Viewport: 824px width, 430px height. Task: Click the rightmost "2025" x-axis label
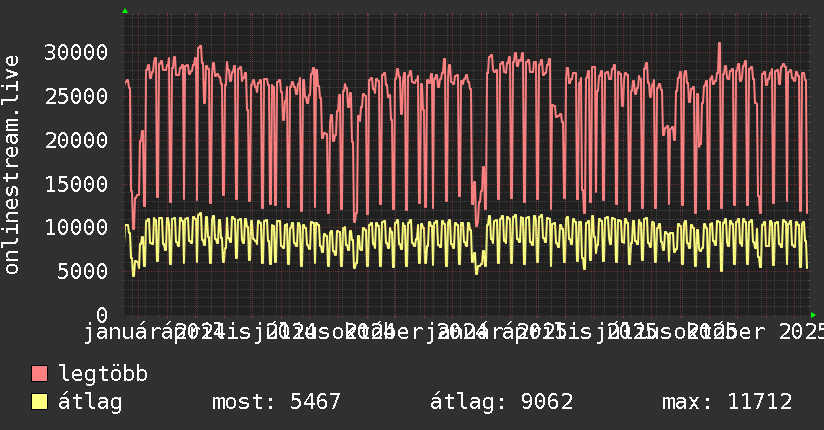coord(798,331)
